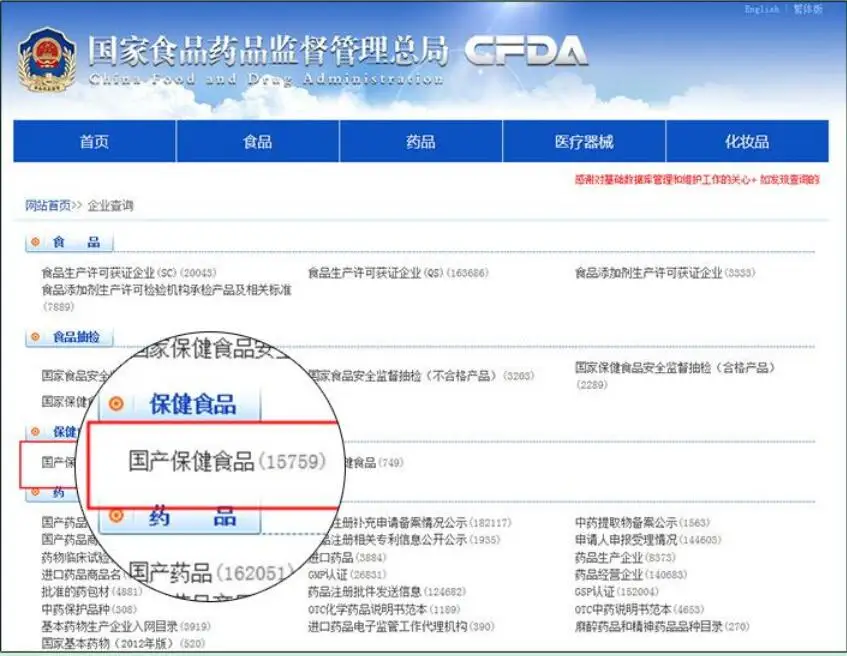Open the GSP认证 database link
This screenshot has height=656, width=847.
pos(616,592)
